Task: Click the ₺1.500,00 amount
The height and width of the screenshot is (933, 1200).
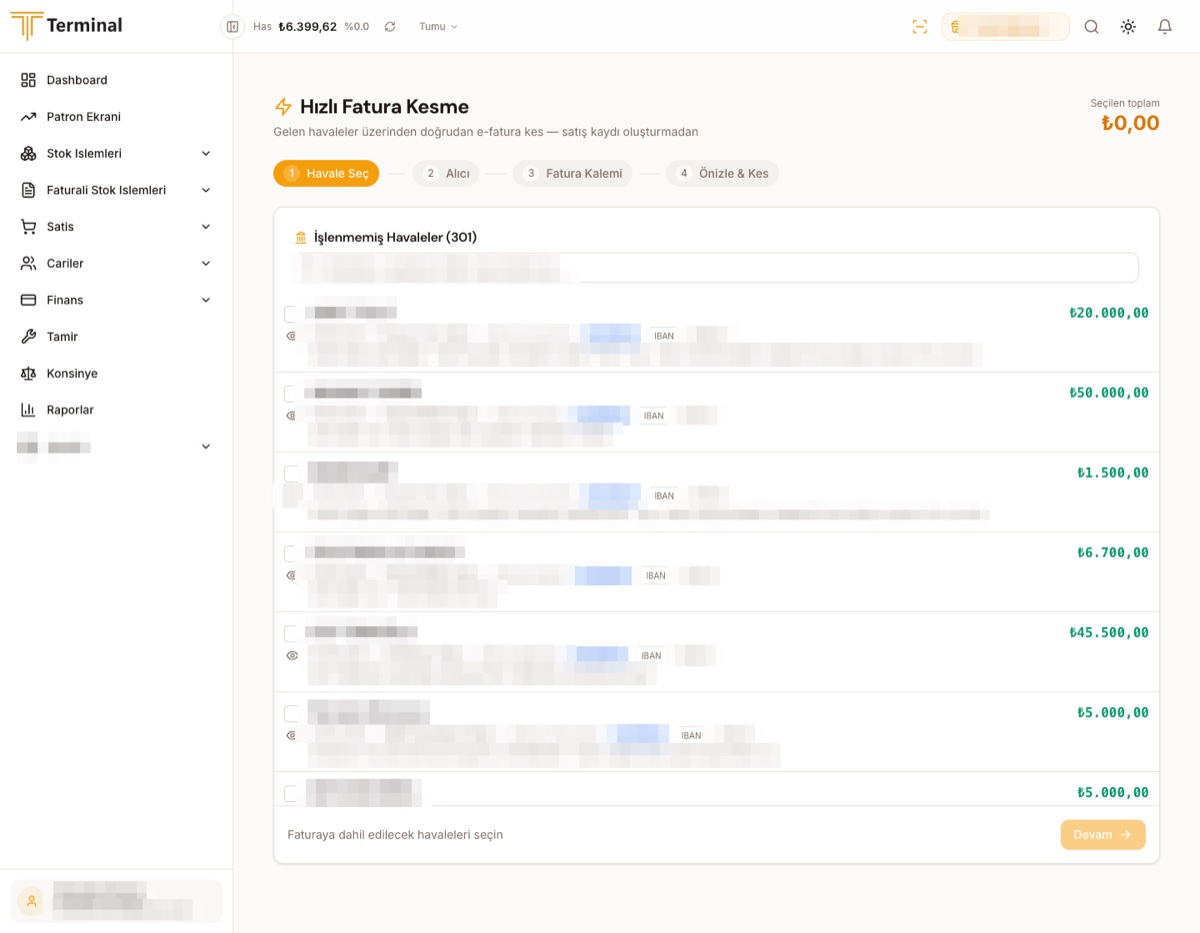Action: click(x=1113, y=473)
